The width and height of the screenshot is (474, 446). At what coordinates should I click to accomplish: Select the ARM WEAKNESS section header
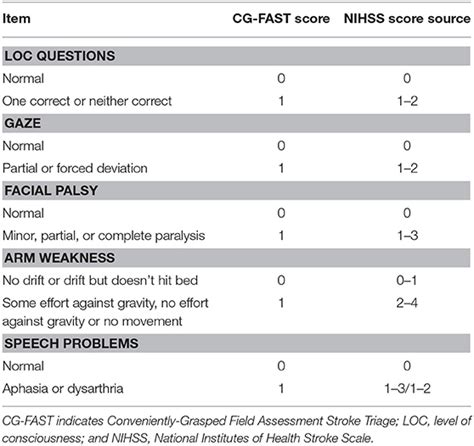click(236, 258)
